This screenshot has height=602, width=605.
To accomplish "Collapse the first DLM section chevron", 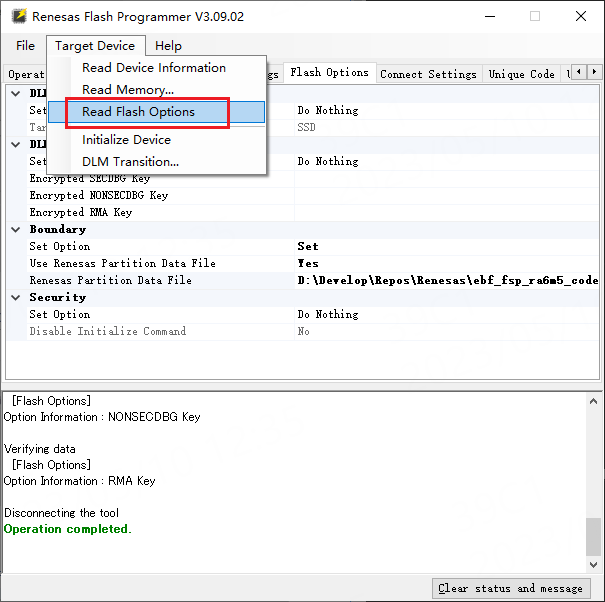I will pyautogui.click(x=16, y=93).
